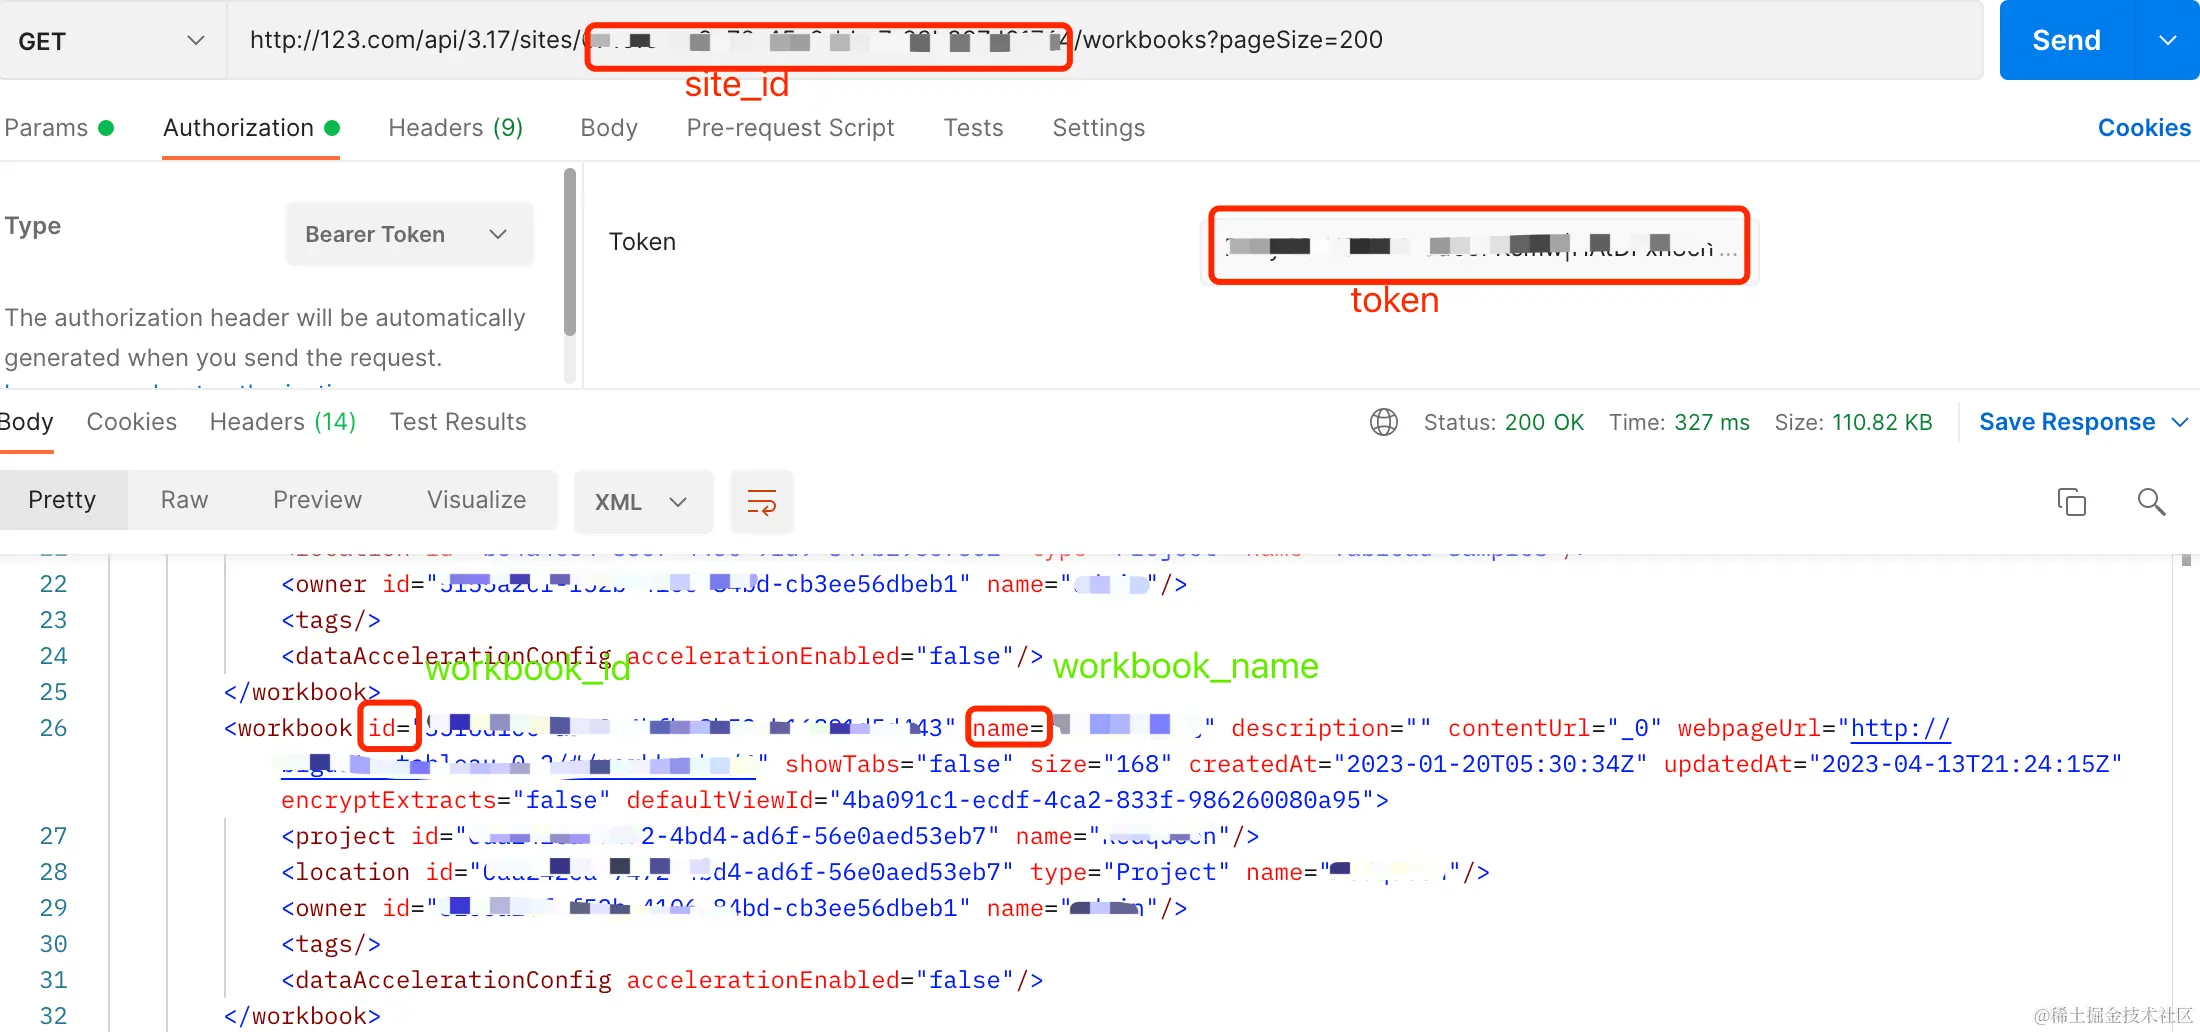This screenshot has width=2200, height=1032.
Task: Select the Pretty view mode
Action: click(62, 500)
